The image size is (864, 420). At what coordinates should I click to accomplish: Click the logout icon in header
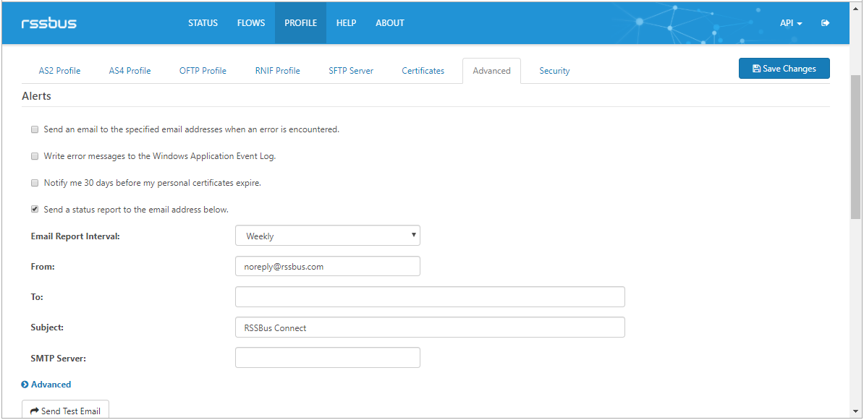pyautogui.click(x=825, y=23)
